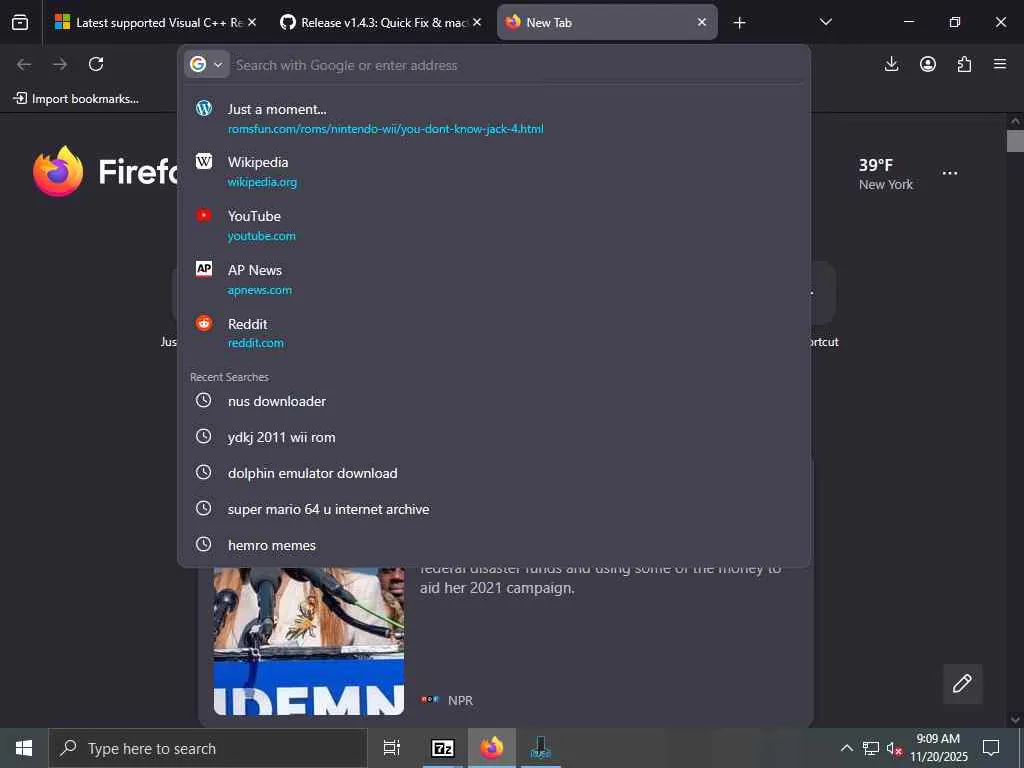Screen dimensions: 1024x768
Task: Switch to Release v1.4.3 Quick Fix tab
Action: click(382, 22)
